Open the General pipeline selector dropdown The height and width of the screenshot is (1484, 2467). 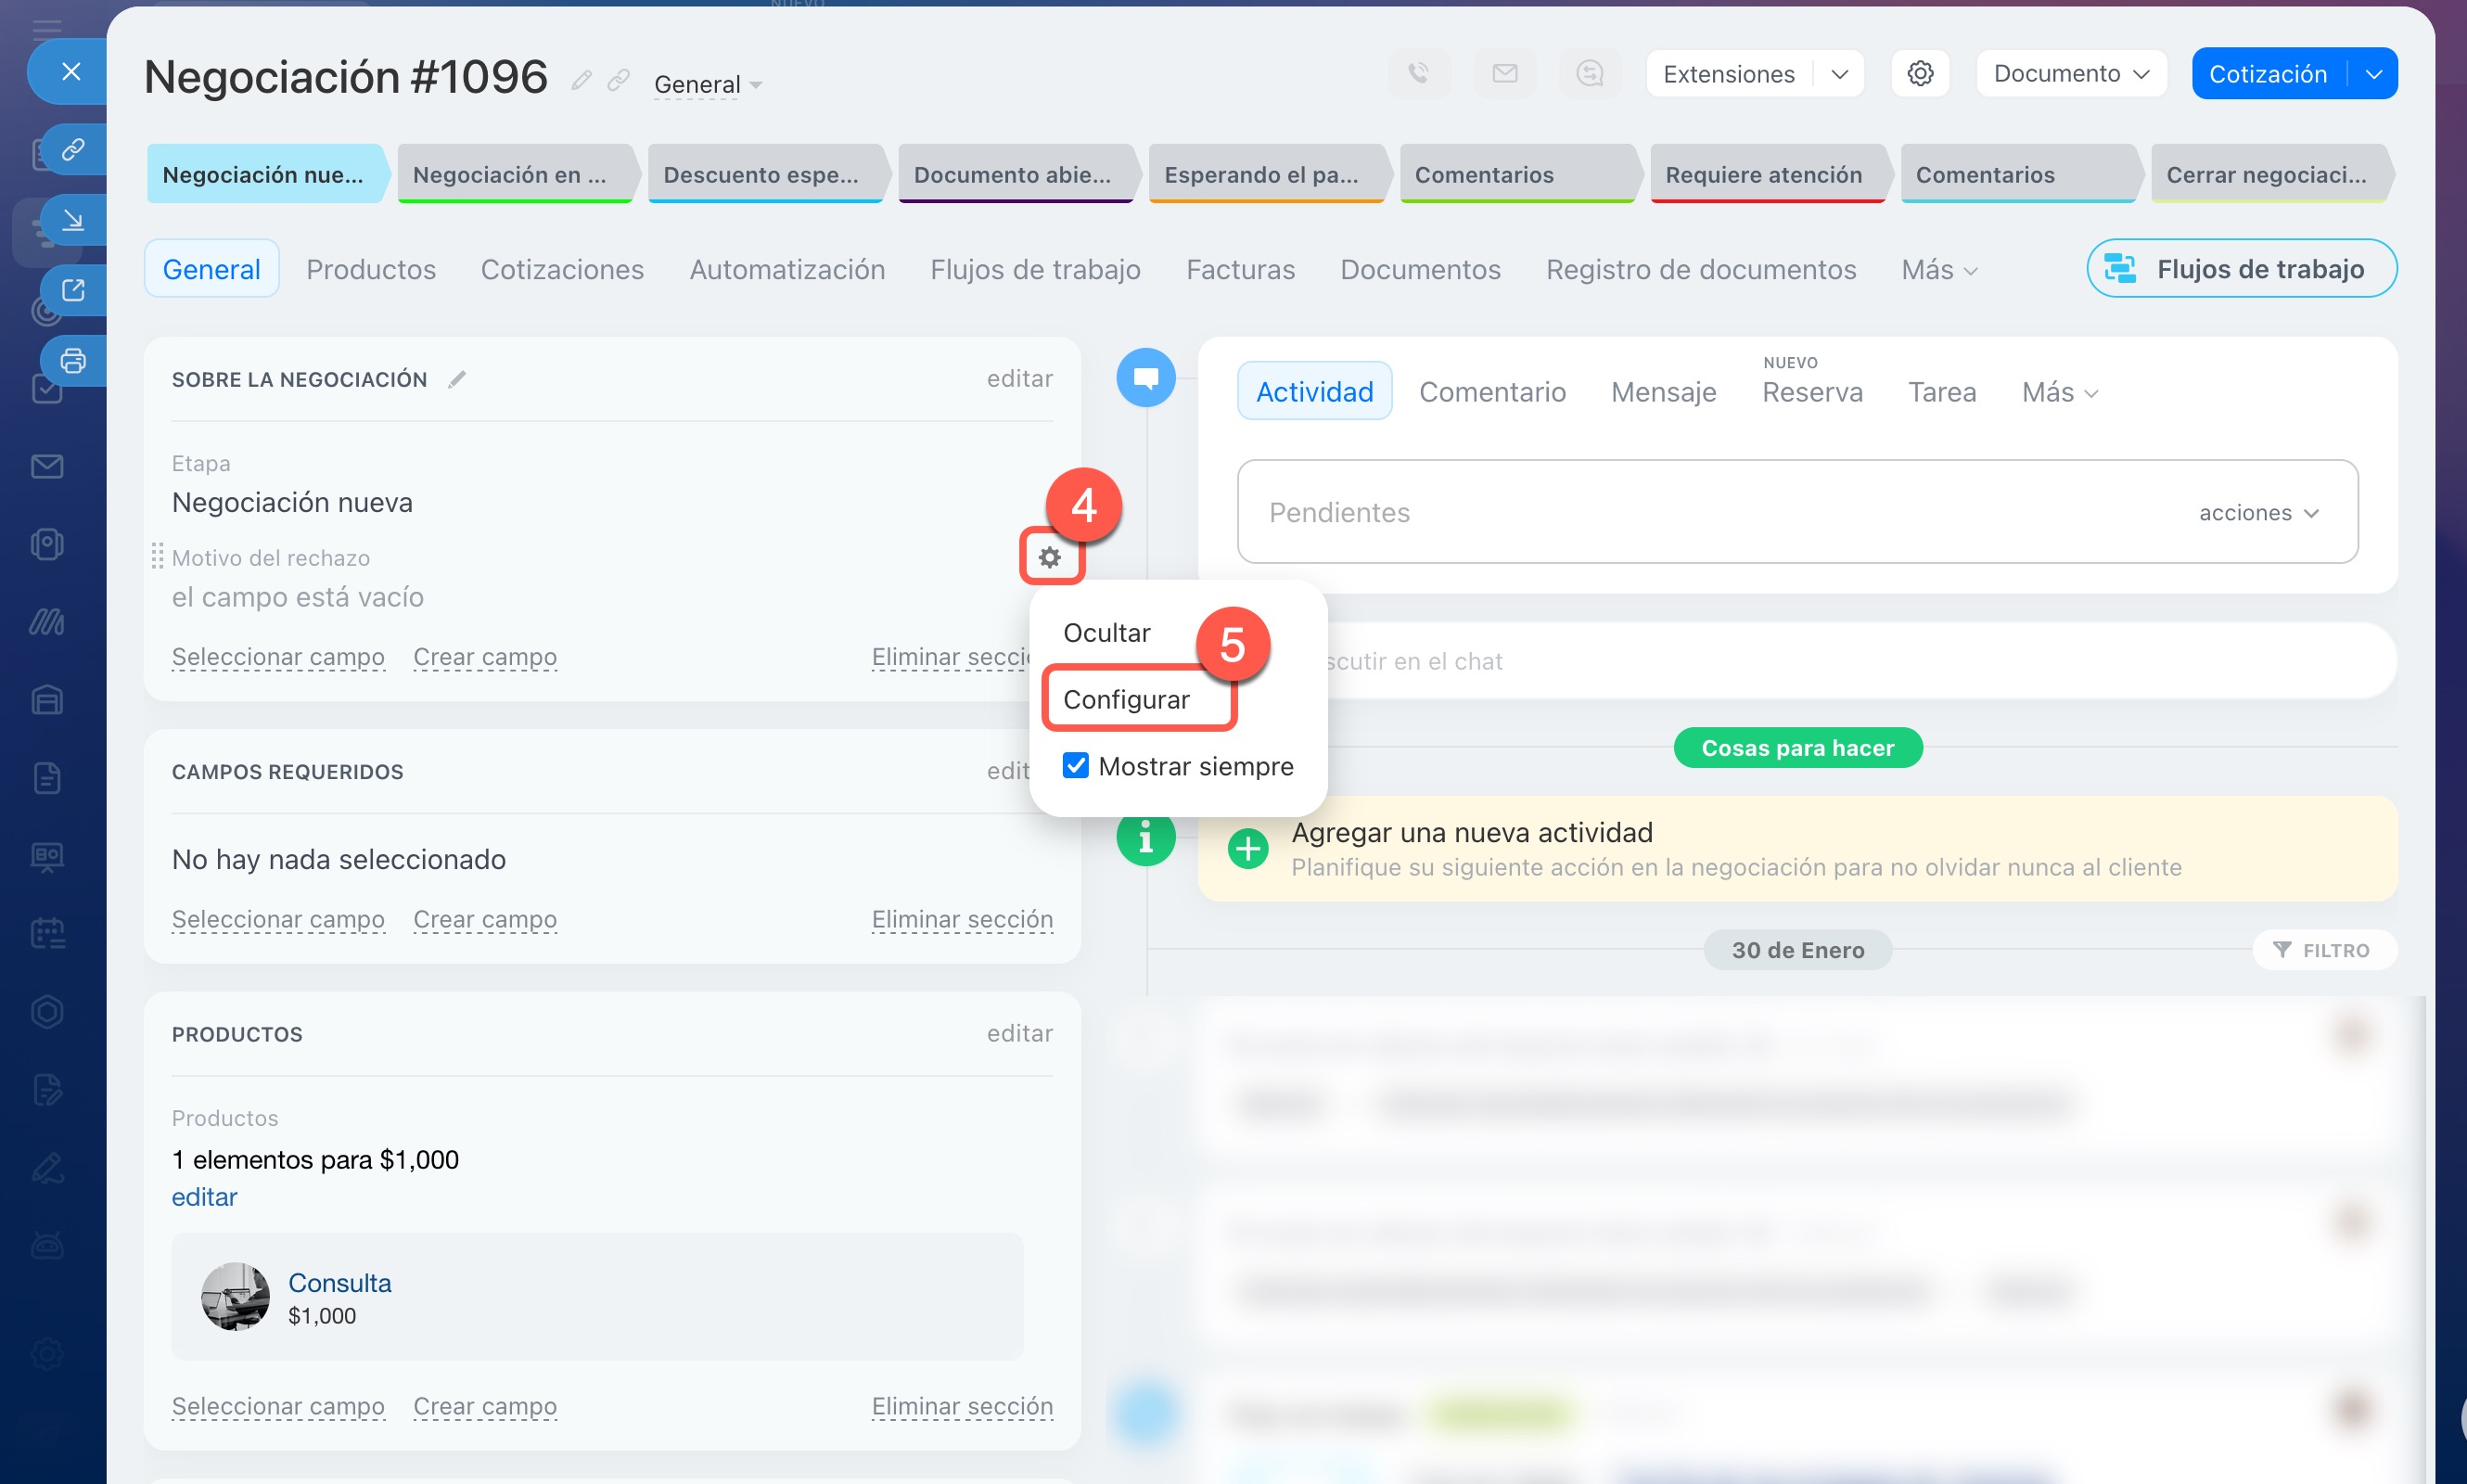(707, 85)
